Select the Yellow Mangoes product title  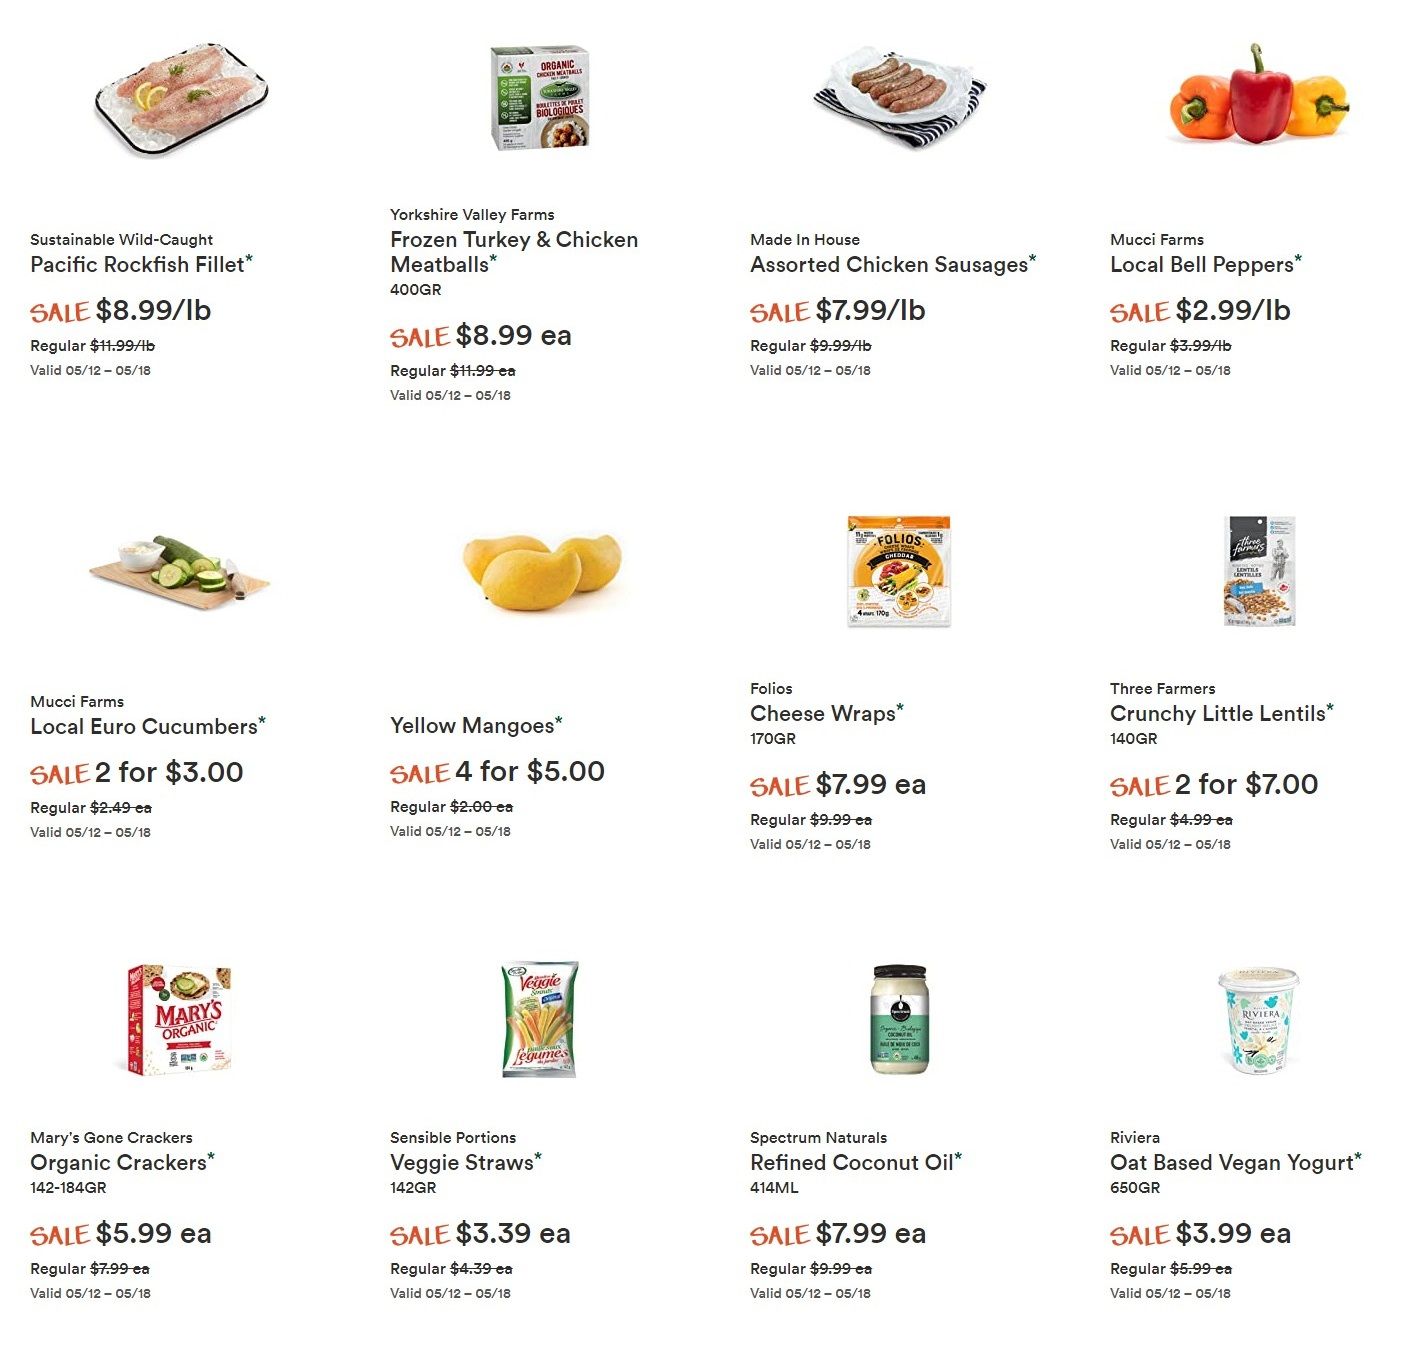472,726
